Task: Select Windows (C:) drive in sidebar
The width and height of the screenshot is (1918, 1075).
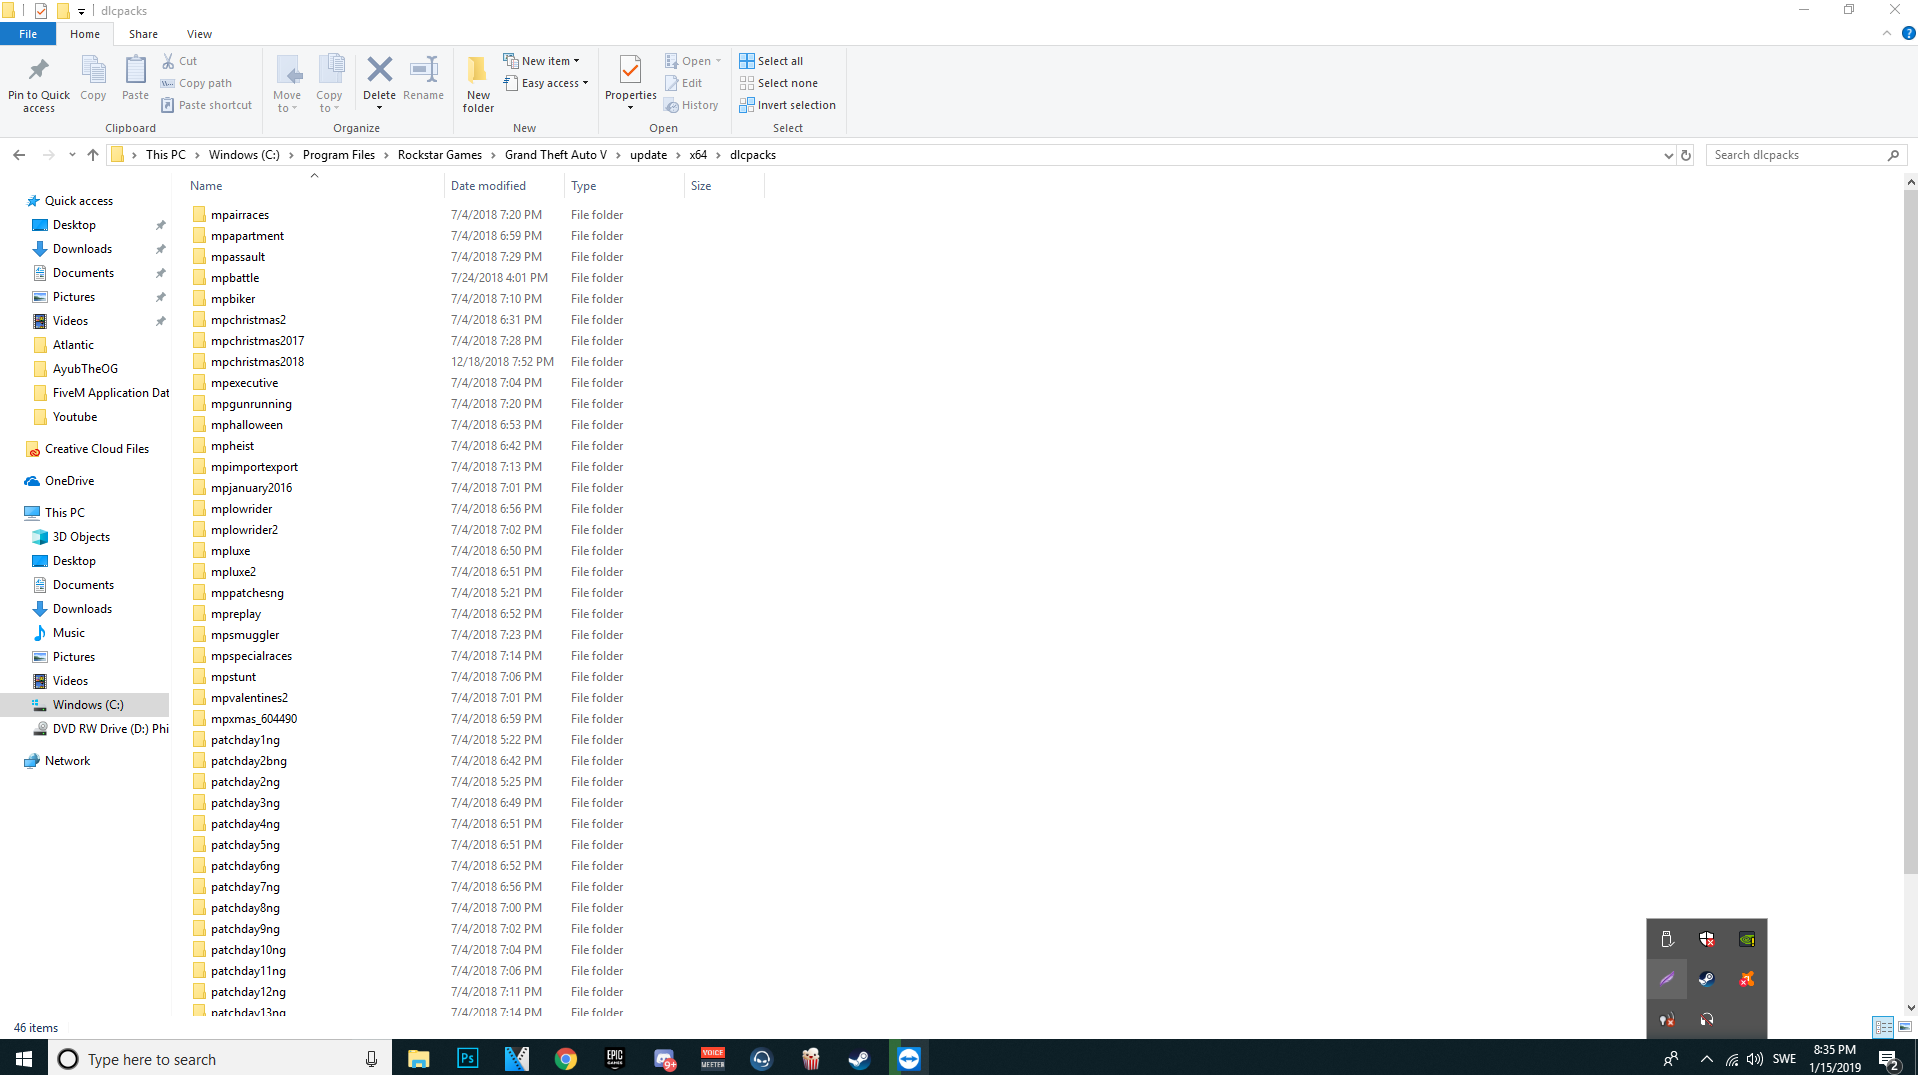Action: tap(88, 705)
